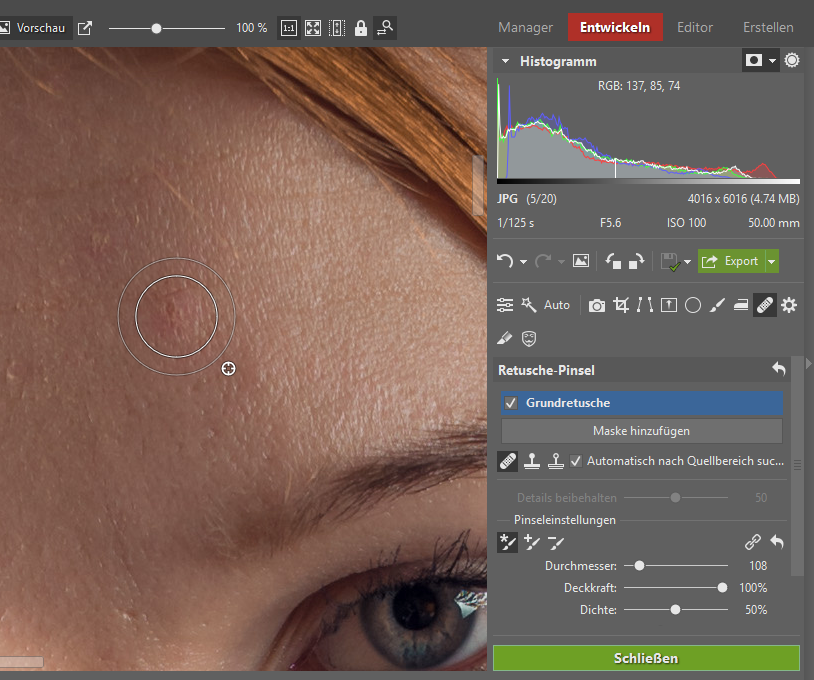Click the gear icon in the tool row
The image size is (814, 680).
tap(789, 305)
